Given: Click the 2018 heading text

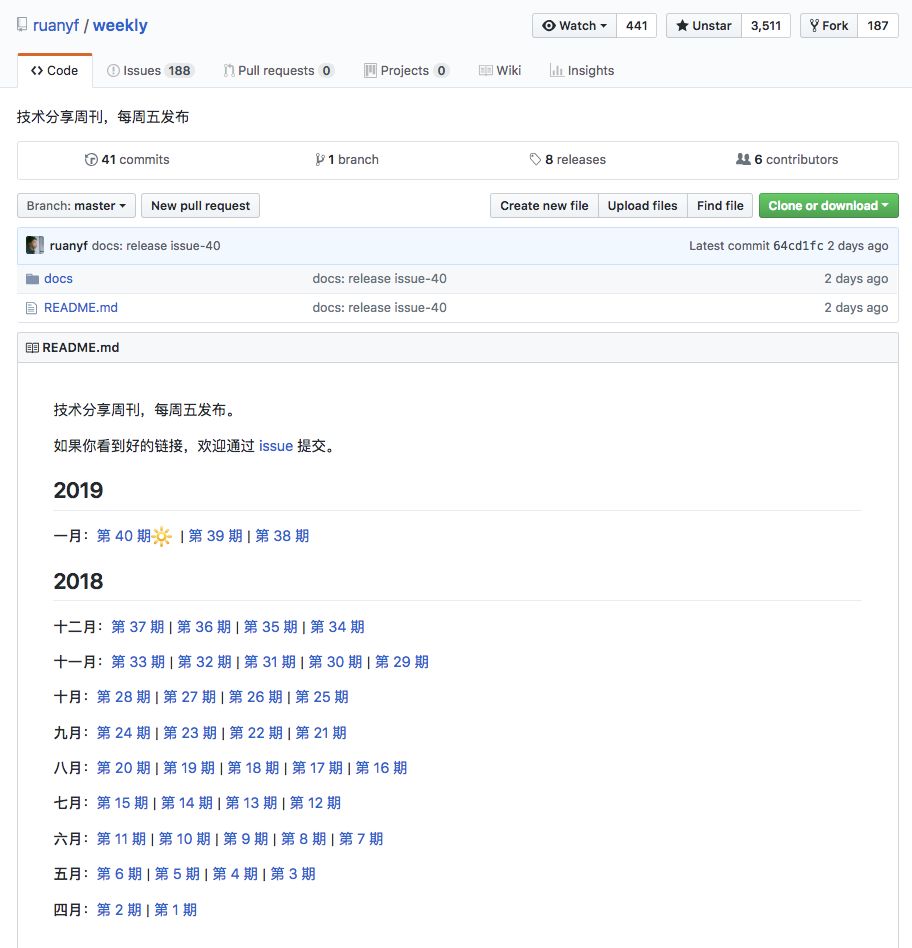Looking at the screenshot, I should [78, 582].
